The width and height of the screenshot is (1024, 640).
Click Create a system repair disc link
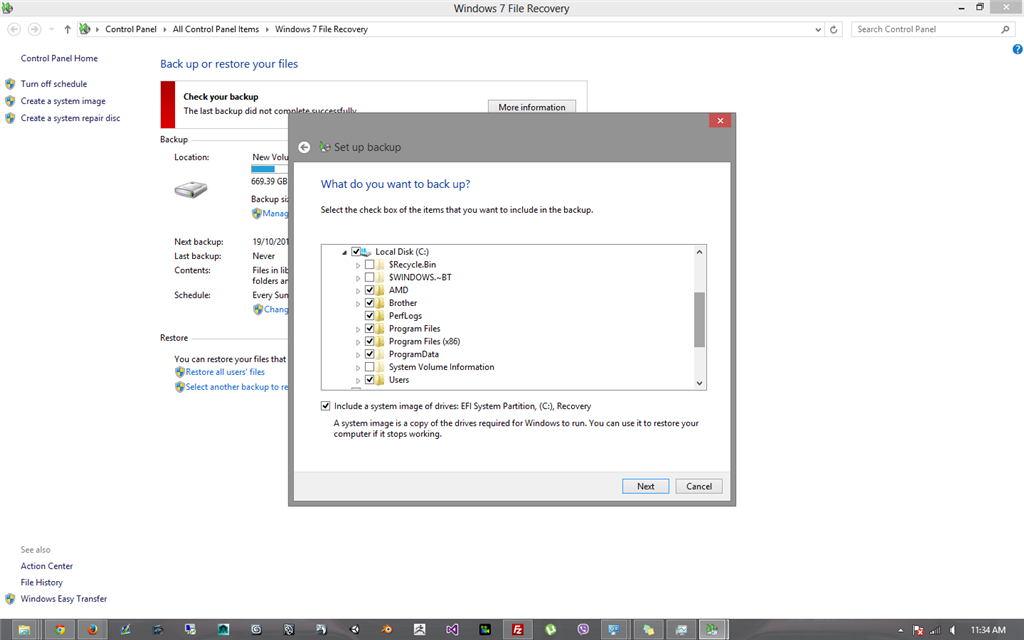pos(71,118)
